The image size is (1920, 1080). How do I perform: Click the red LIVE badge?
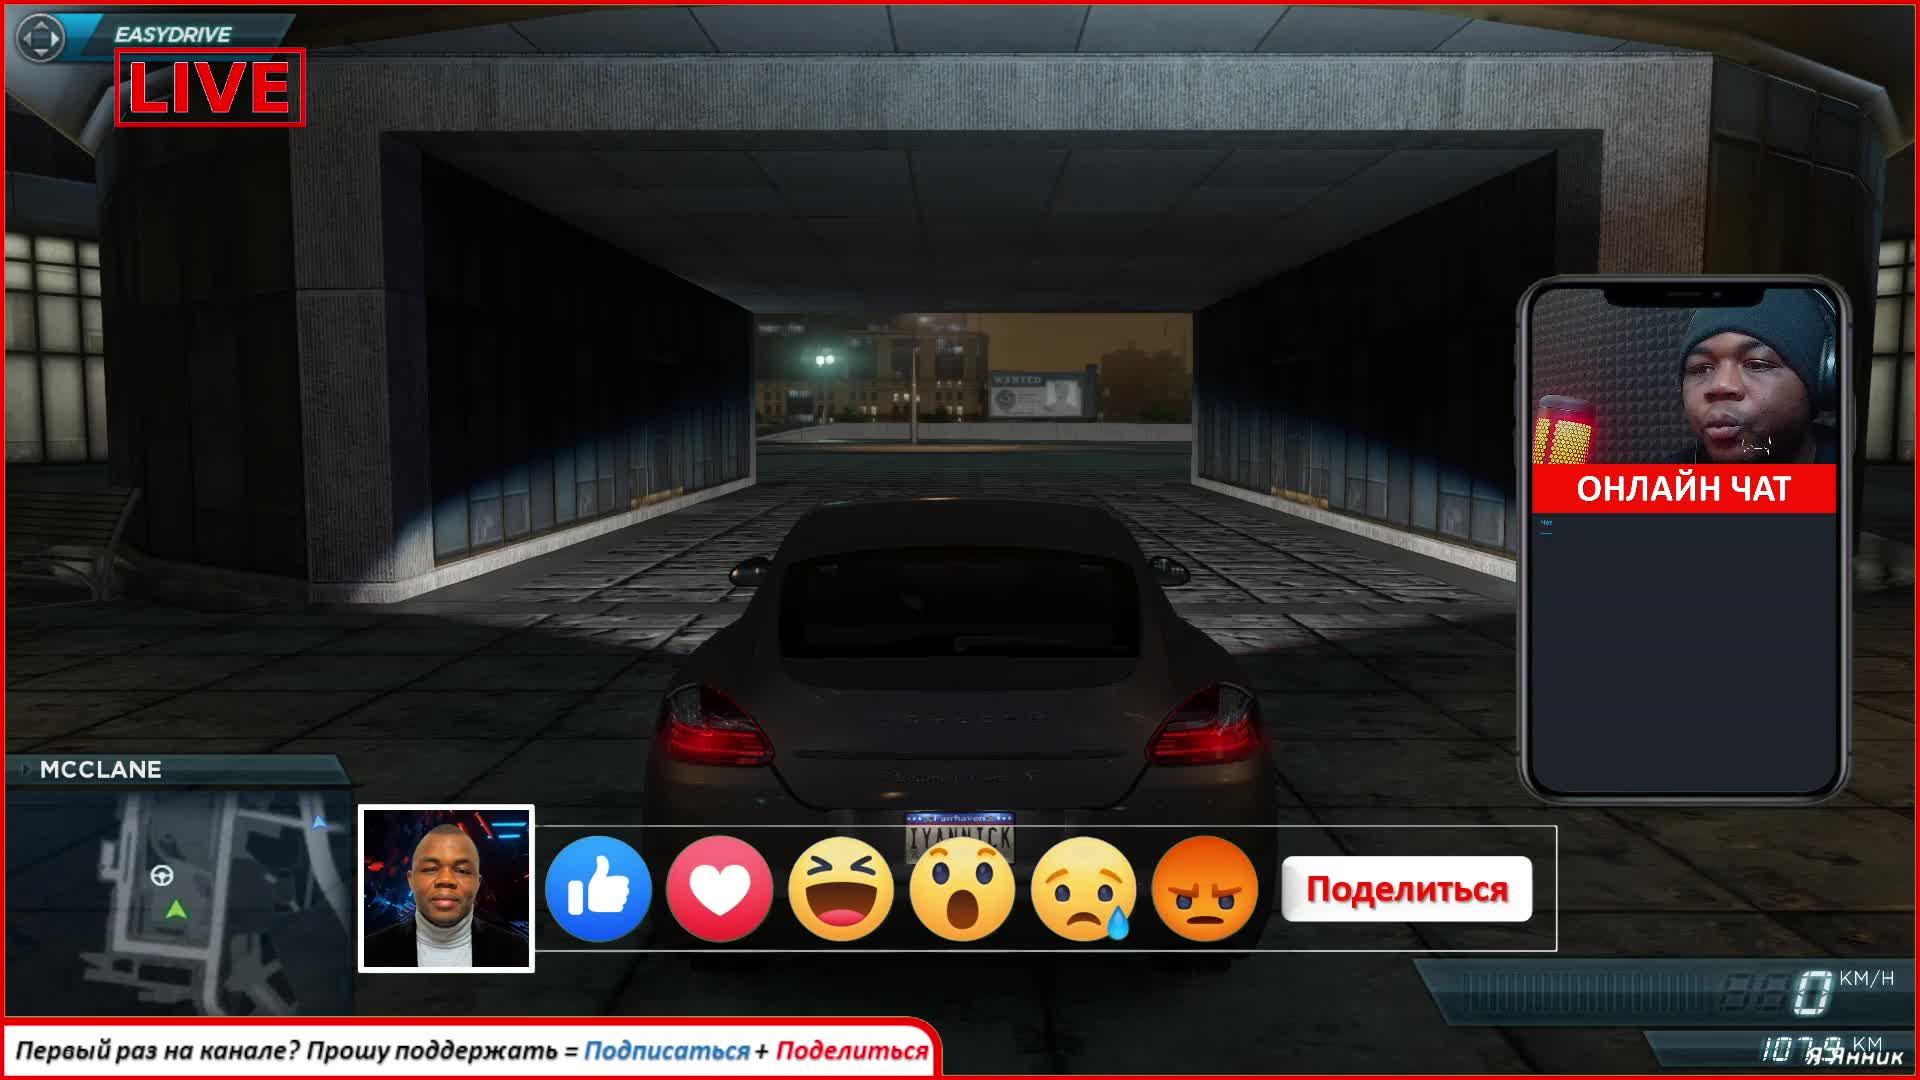click(x=210, y=87)
